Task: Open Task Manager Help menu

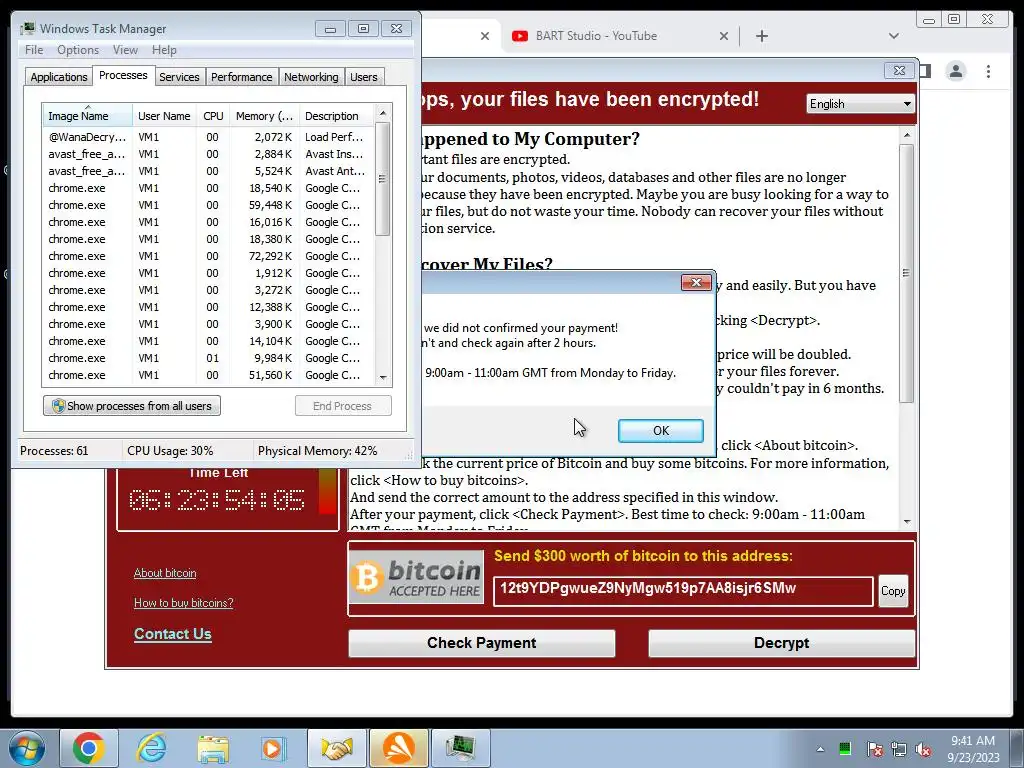Action: (164, 50)
